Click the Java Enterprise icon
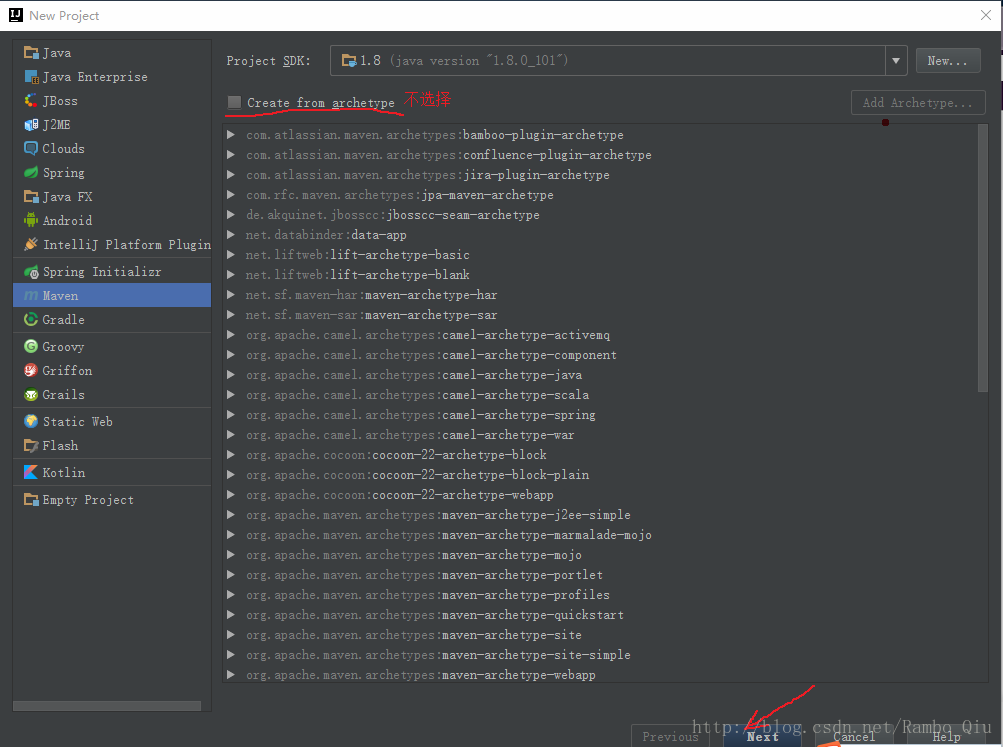This screenshot has height=747, width=1003. 31,77
